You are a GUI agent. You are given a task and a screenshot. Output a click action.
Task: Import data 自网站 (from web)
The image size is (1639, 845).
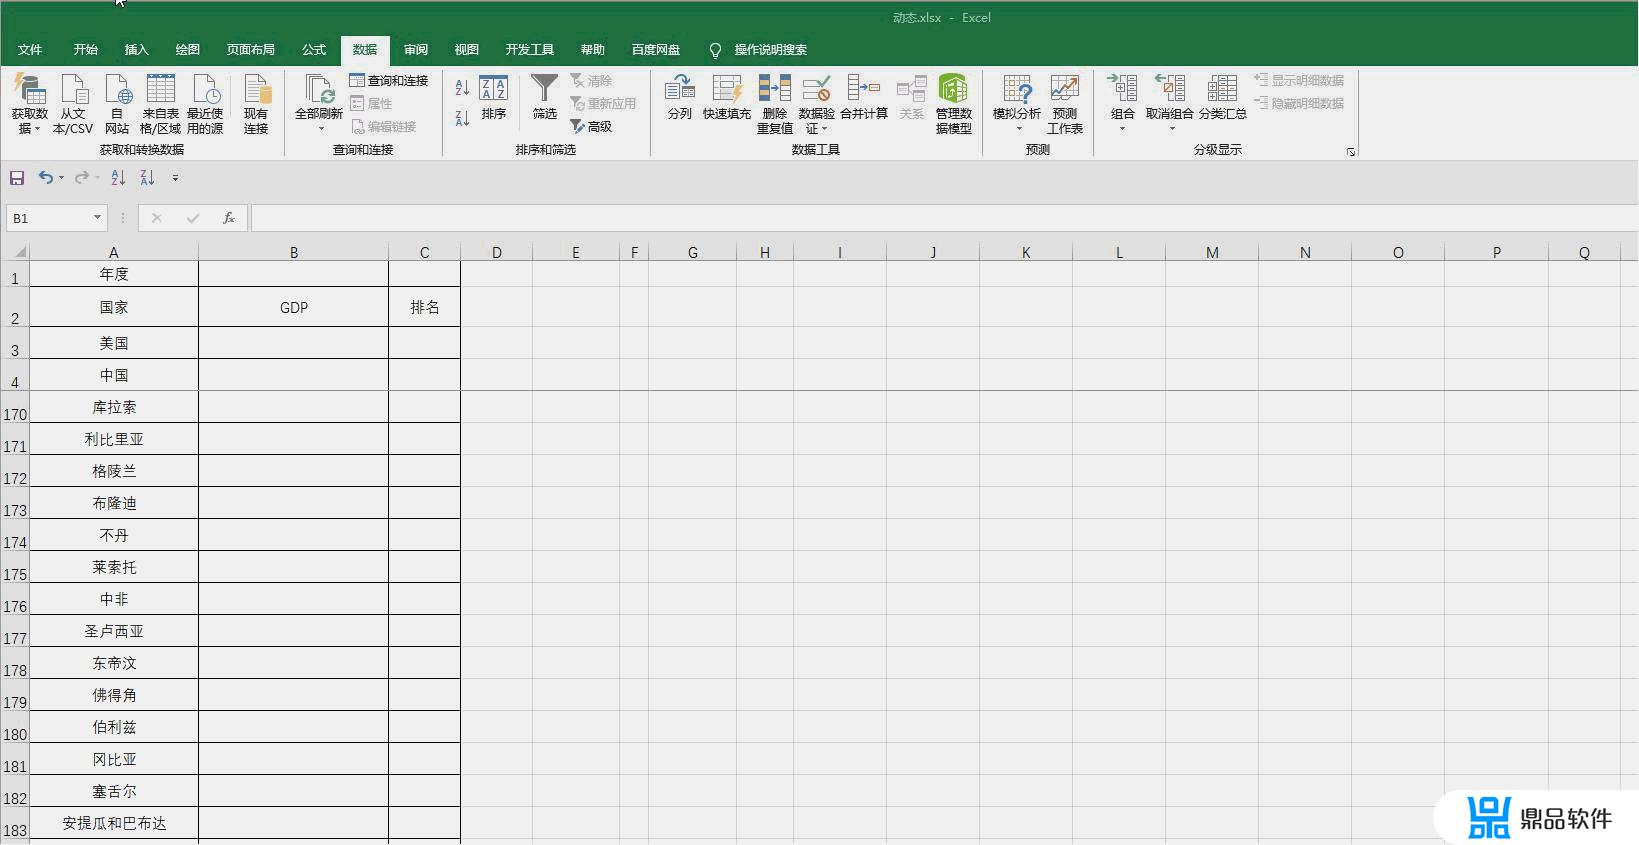(x=117, y=104)
